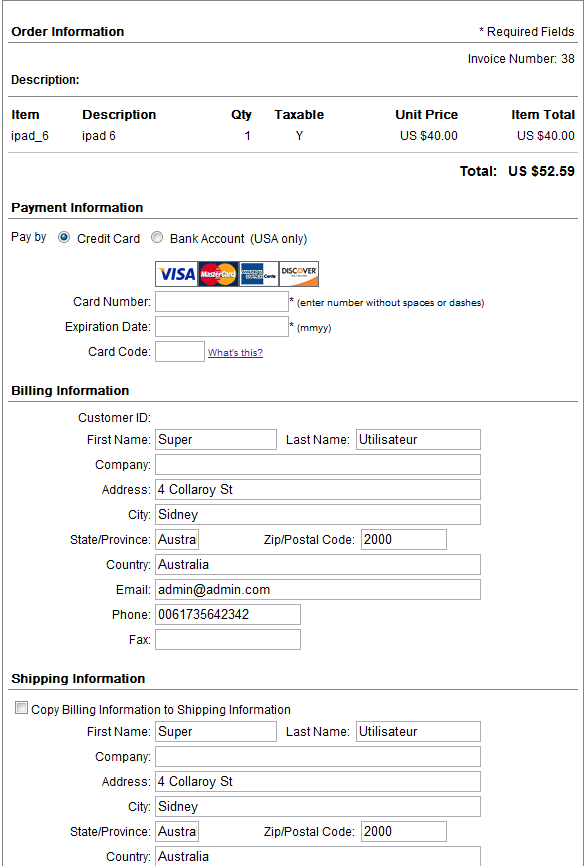Viewport: 585px width, 866px height.
Task: Select the Bank Account payment option
Action: (x=157, y=238)
